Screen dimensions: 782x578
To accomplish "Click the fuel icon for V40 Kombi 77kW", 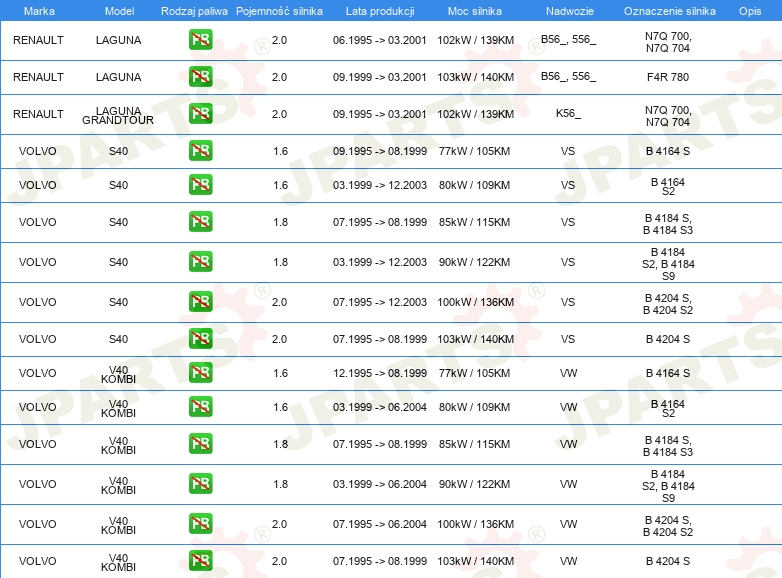I will 200,372.
